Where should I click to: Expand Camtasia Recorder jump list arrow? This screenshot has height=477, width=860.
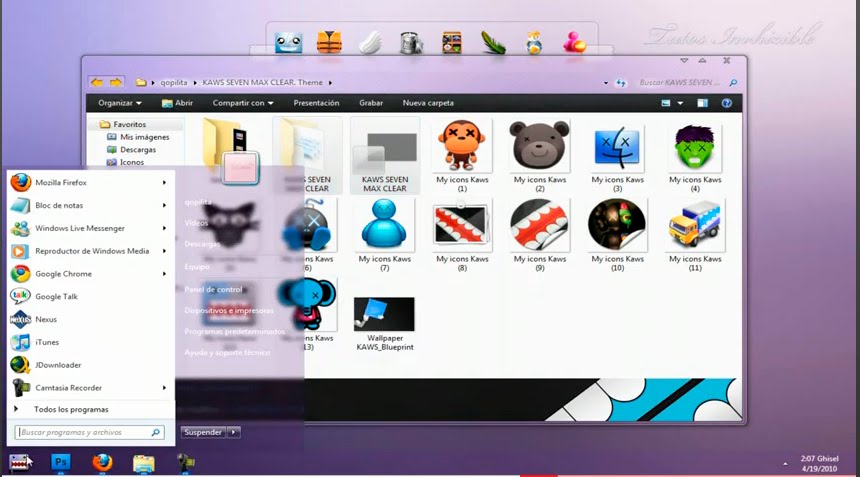[164, 388]
